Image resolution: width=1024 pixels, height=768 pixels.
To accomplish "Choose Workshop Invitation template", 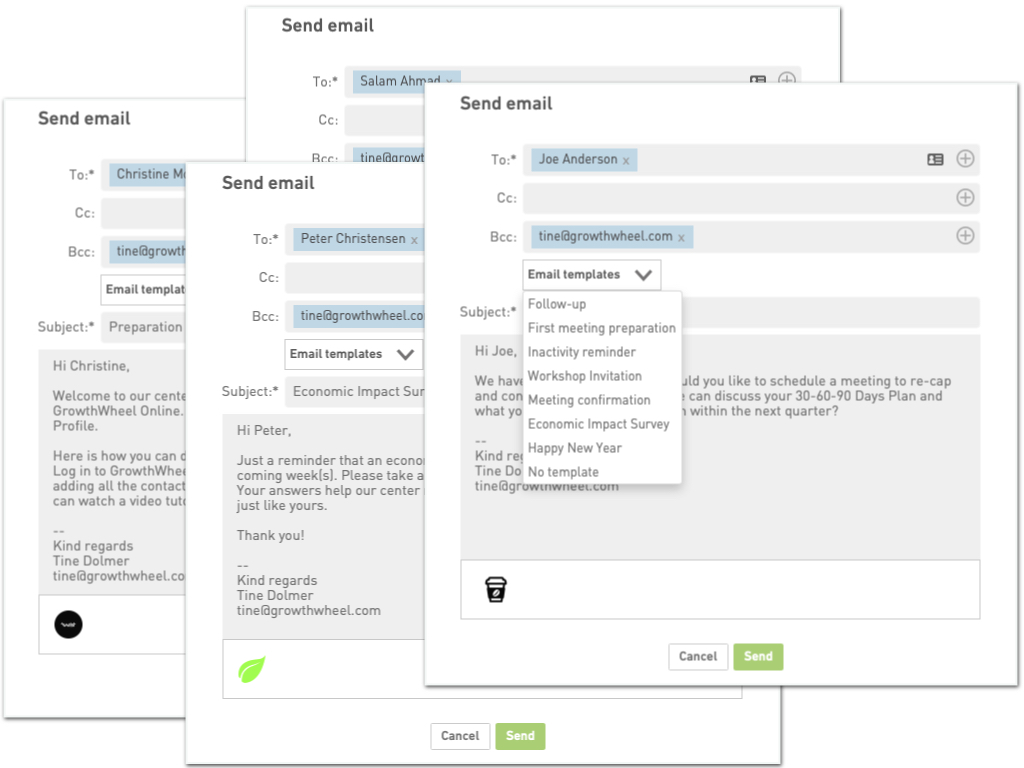I will pyautogui.click(x=585, y=376).
